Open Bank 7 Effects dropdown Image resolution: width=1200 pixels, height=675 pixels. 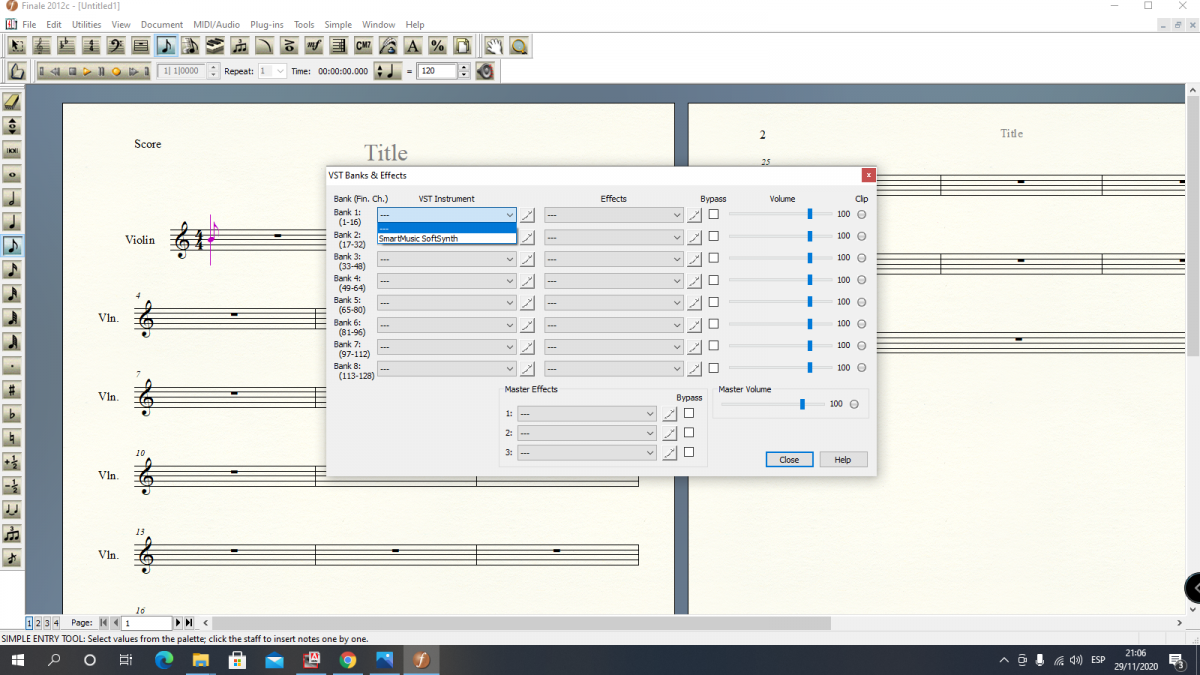614,347
